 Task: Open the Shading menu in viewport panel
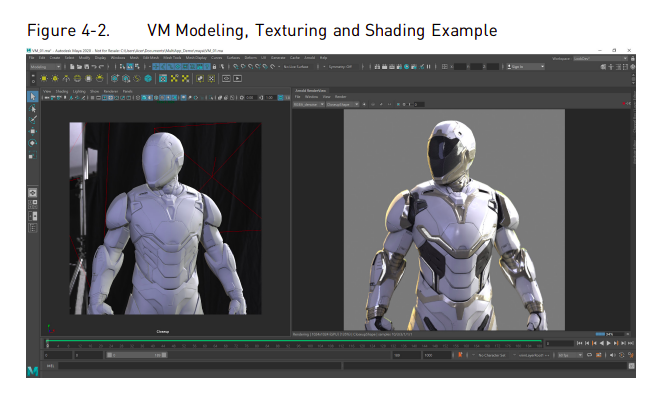coord(62,91)
